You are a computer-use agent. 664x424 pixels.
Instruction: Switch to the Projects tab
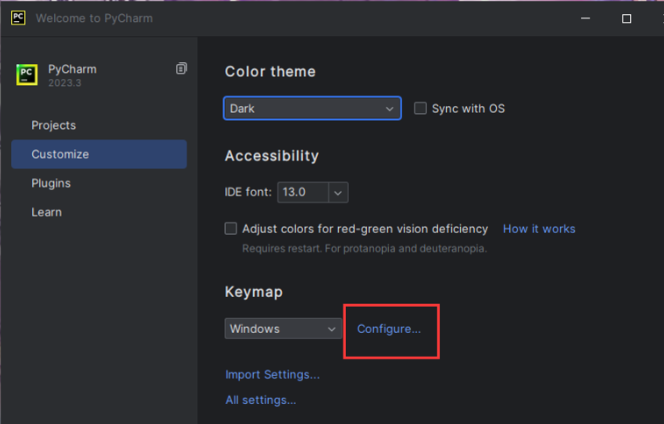tap(54, 125)
